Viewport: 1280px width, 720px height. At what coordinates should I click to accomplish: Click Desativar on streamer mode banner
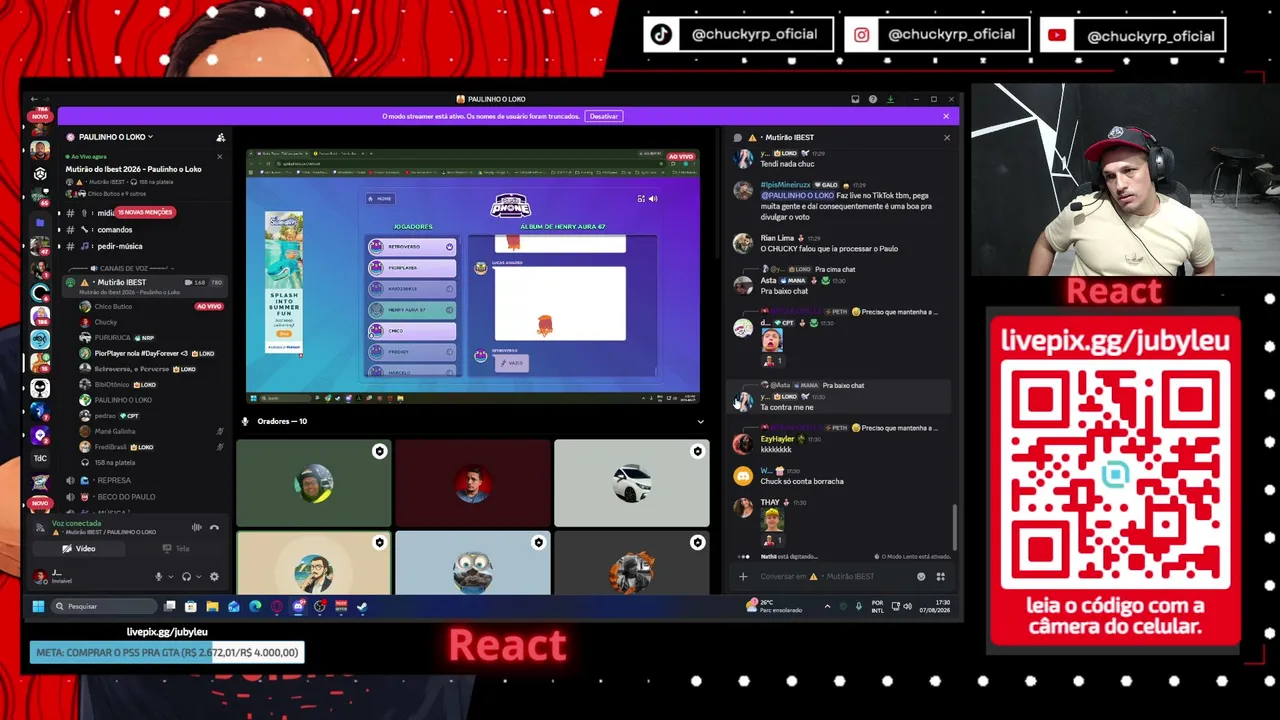point(604,116)
